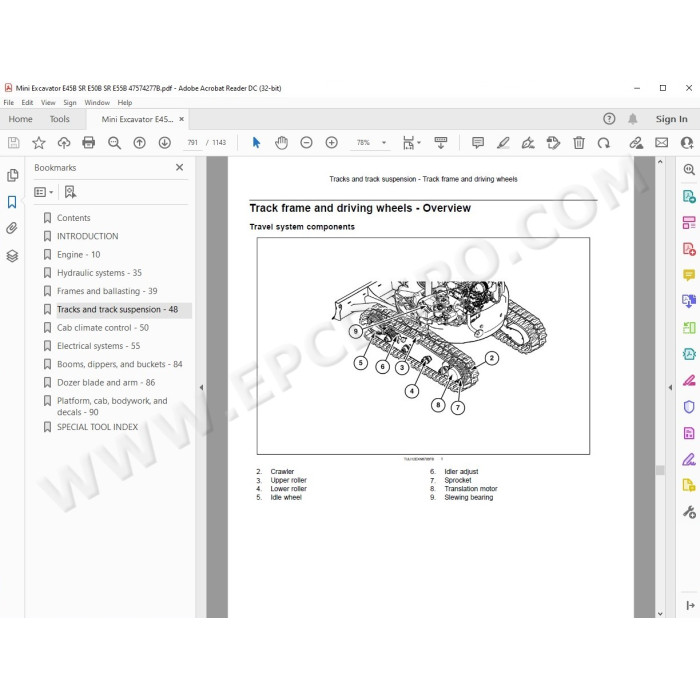Viewport: 700px width, 700px height.
Task: Open Platform, cab, bodywork, and decals bookmark
Action: (112, 406)
